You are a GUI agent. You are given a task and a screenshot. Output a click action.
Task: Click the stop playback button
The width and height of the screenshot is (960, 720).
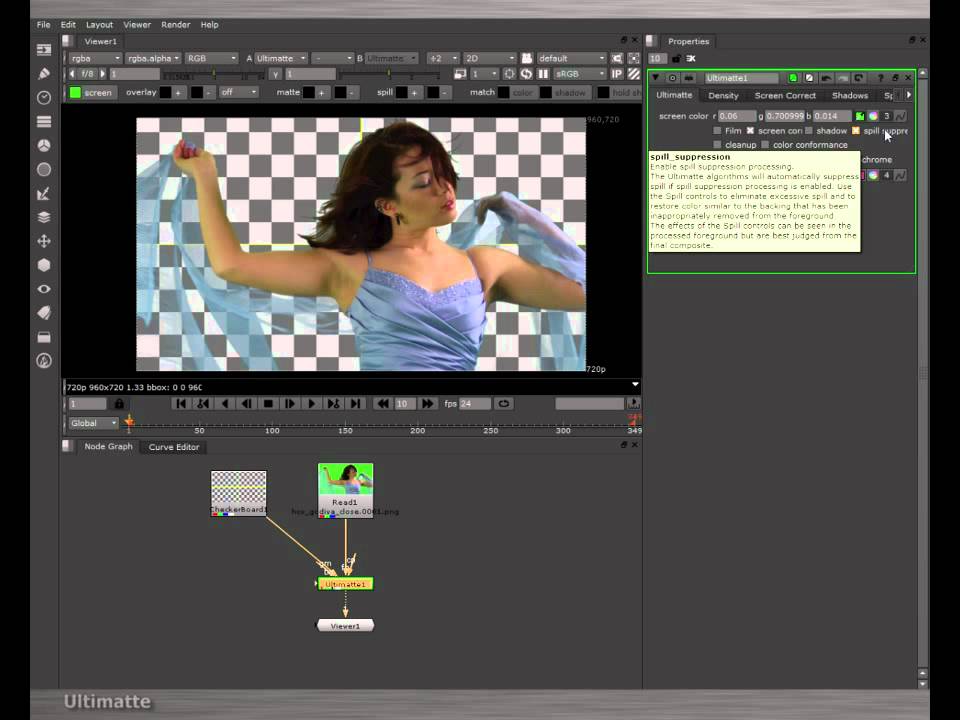[268, 403]
